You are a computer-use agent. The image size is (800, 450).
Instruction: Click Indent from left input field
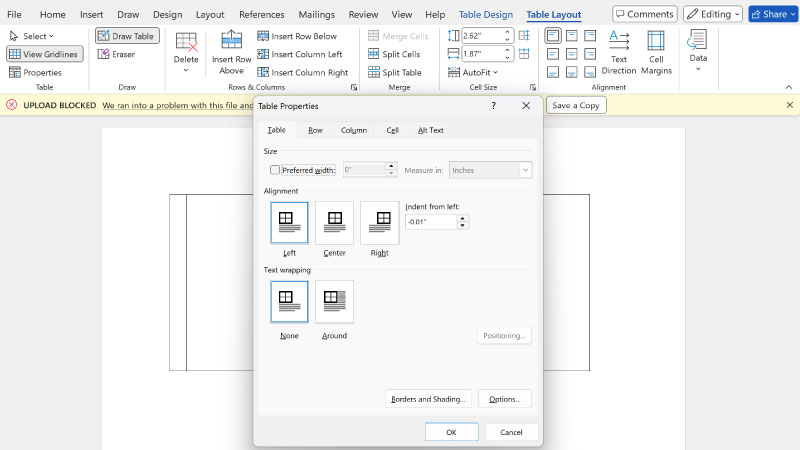(x=431, y=222)
